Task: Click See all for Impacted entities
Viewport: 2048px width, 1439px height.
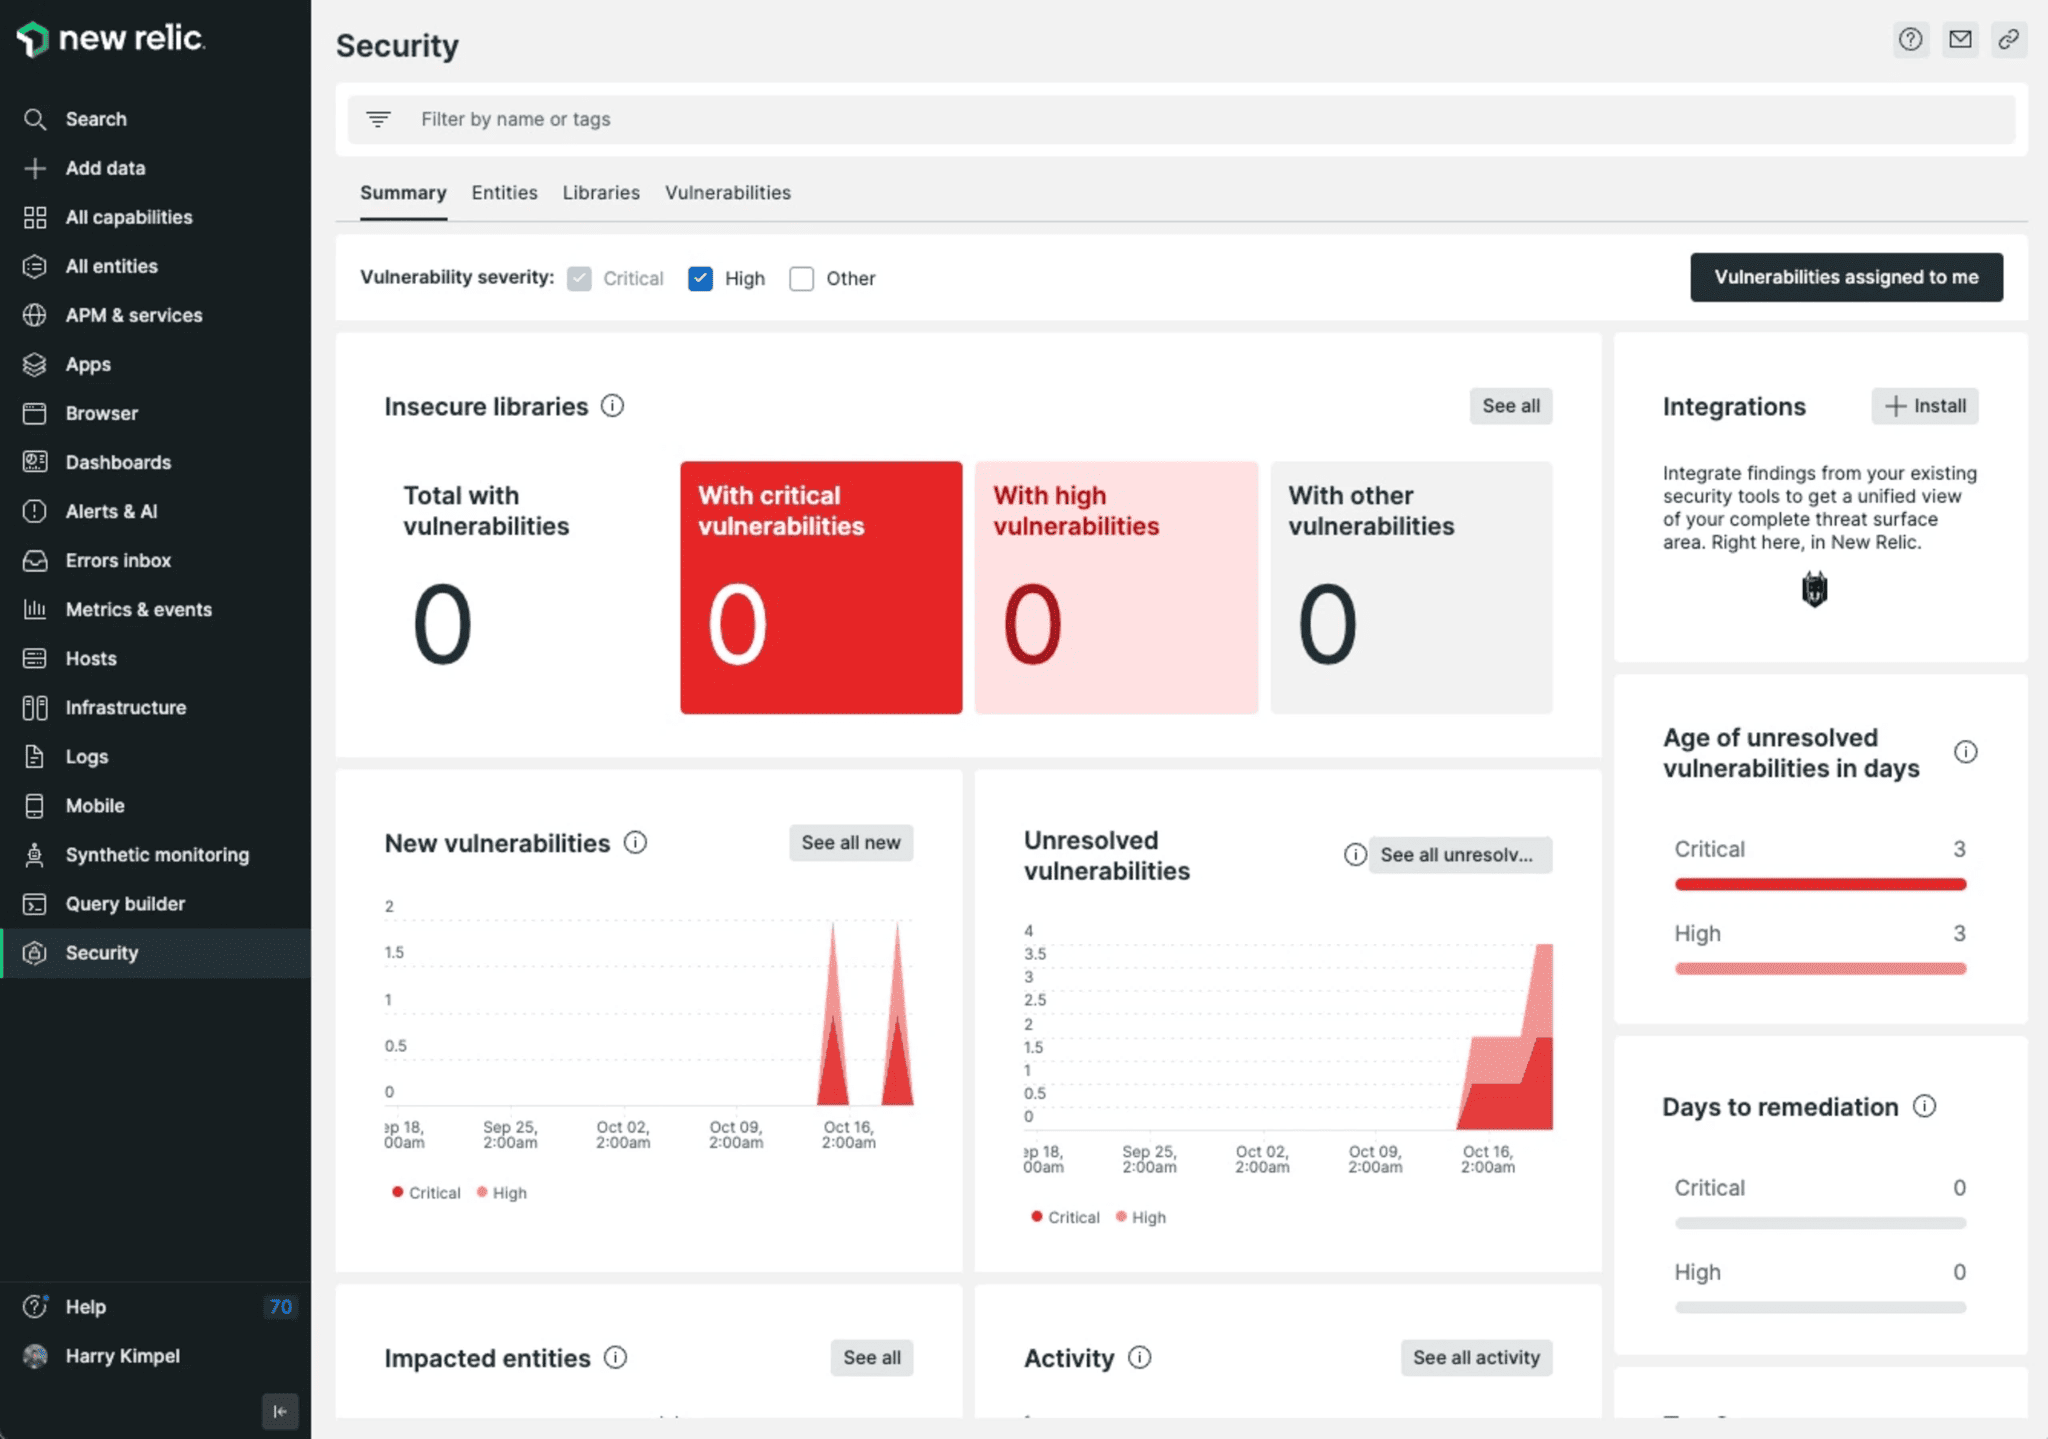Action: (x=871, y=1357)
